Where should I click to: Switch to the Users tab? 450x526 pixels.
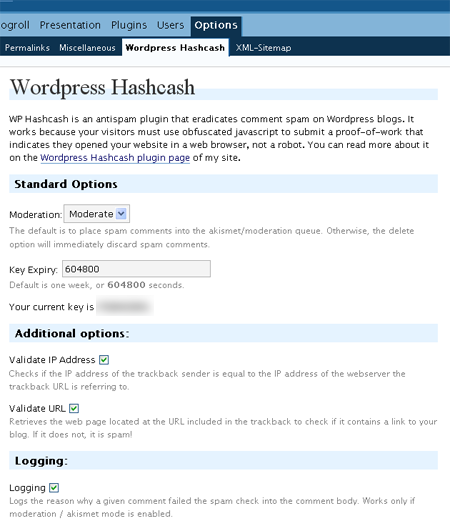(x=170, y=25)
